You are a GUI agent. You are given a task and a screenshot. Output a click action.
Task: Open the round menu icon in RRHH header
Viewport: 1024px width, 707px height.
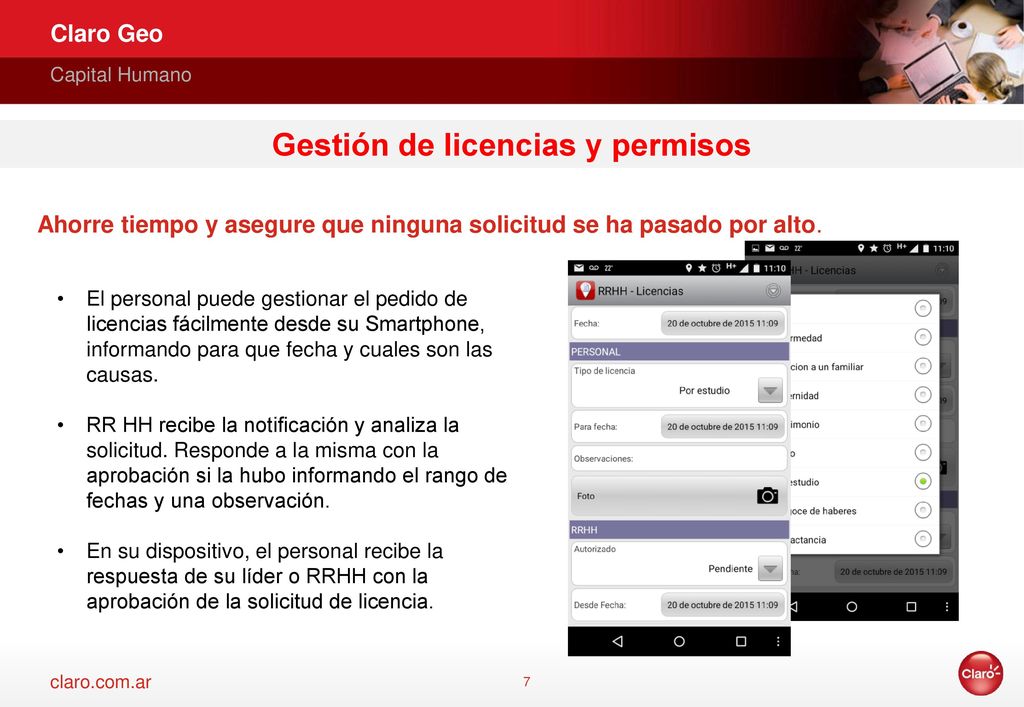[x=773, y=291]
